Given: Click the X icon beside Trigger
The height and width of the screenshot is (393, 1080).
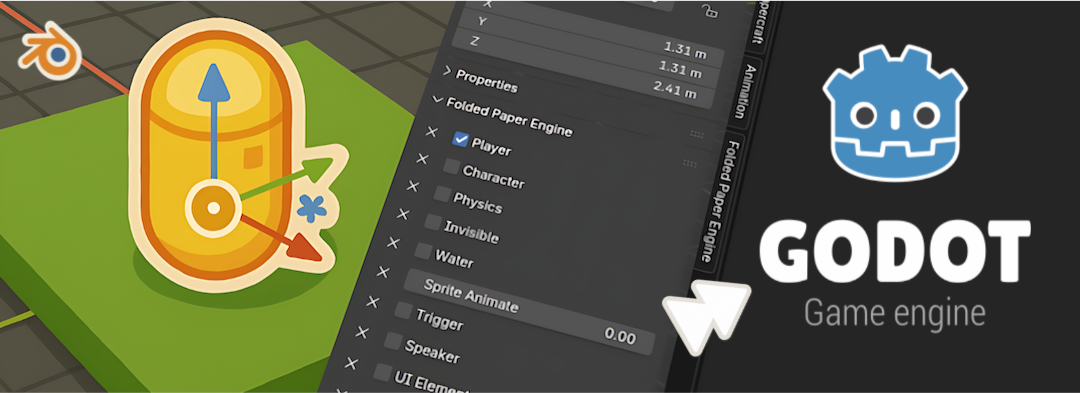Looking at the screenshot, I should 373,301.
